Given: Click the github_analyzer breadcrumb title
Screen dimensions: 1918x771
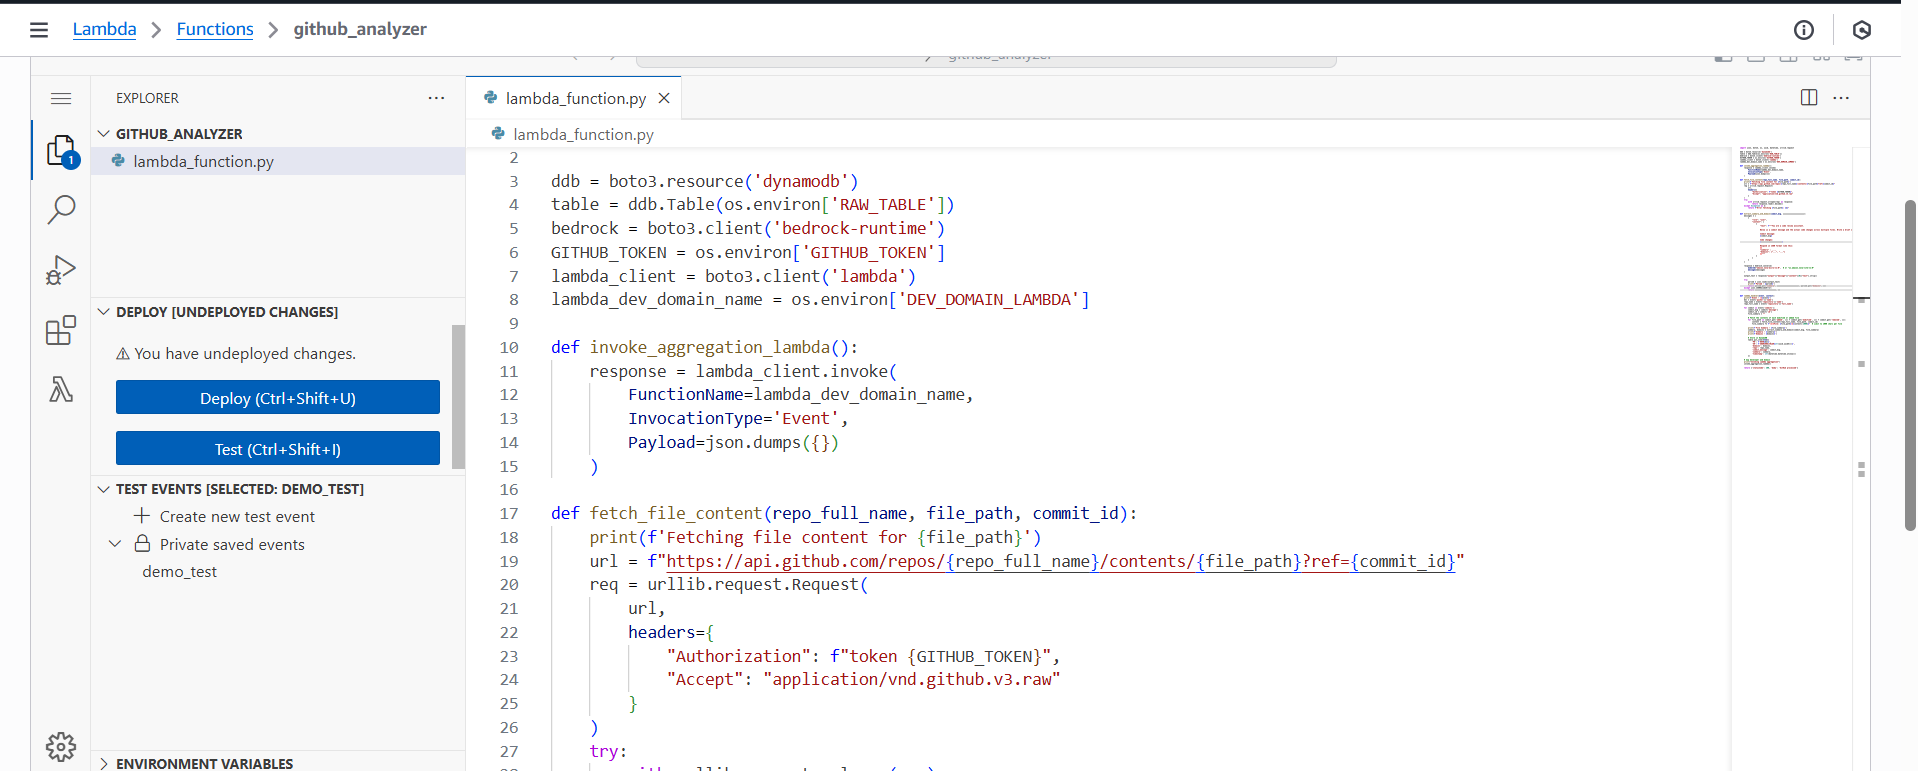Looking at the screenshot, I should click(x=360, y=29).
